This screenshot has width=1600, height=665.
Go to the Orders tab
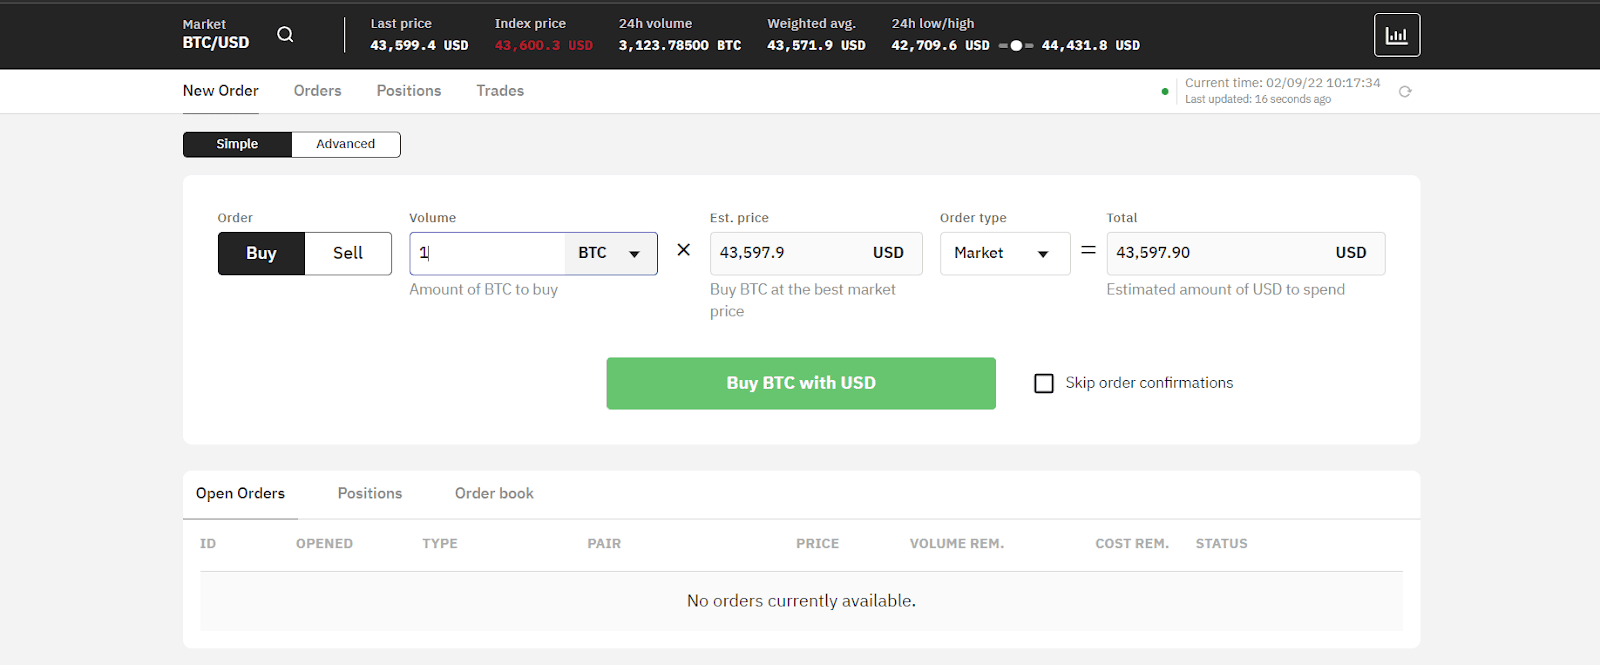[317, 91]
